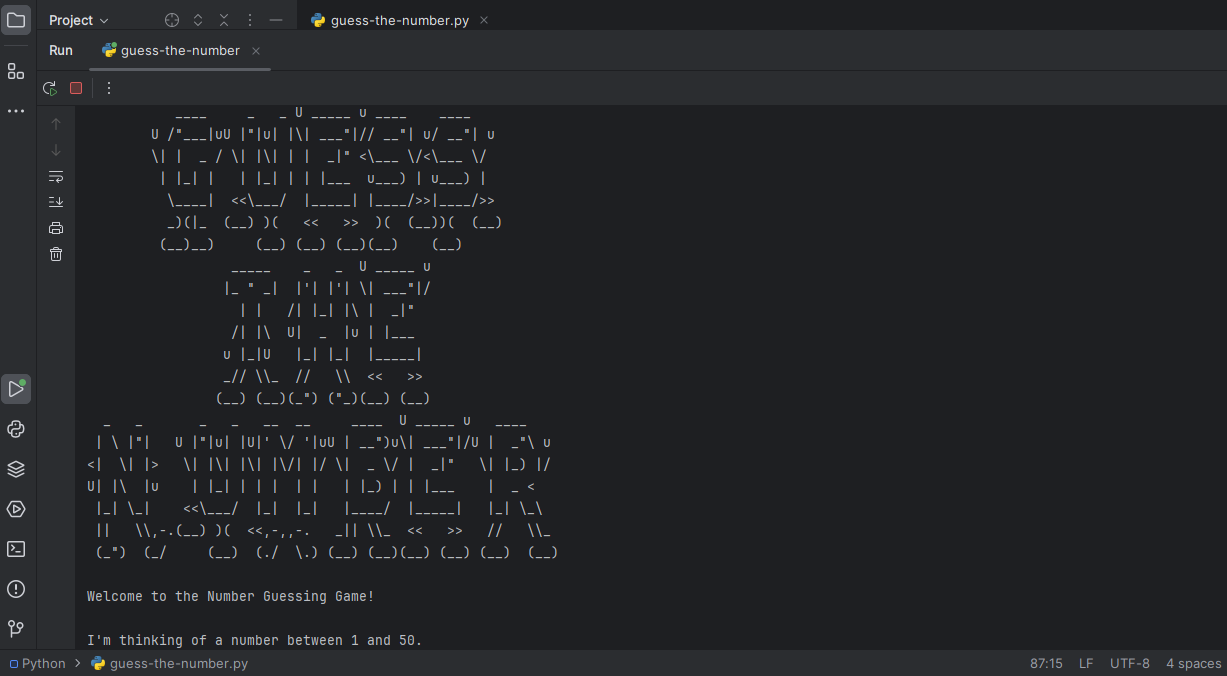Viewport: 1227px width, 676px height.
Task: Toggle scroll to end of output
Action: coord(56,202)
